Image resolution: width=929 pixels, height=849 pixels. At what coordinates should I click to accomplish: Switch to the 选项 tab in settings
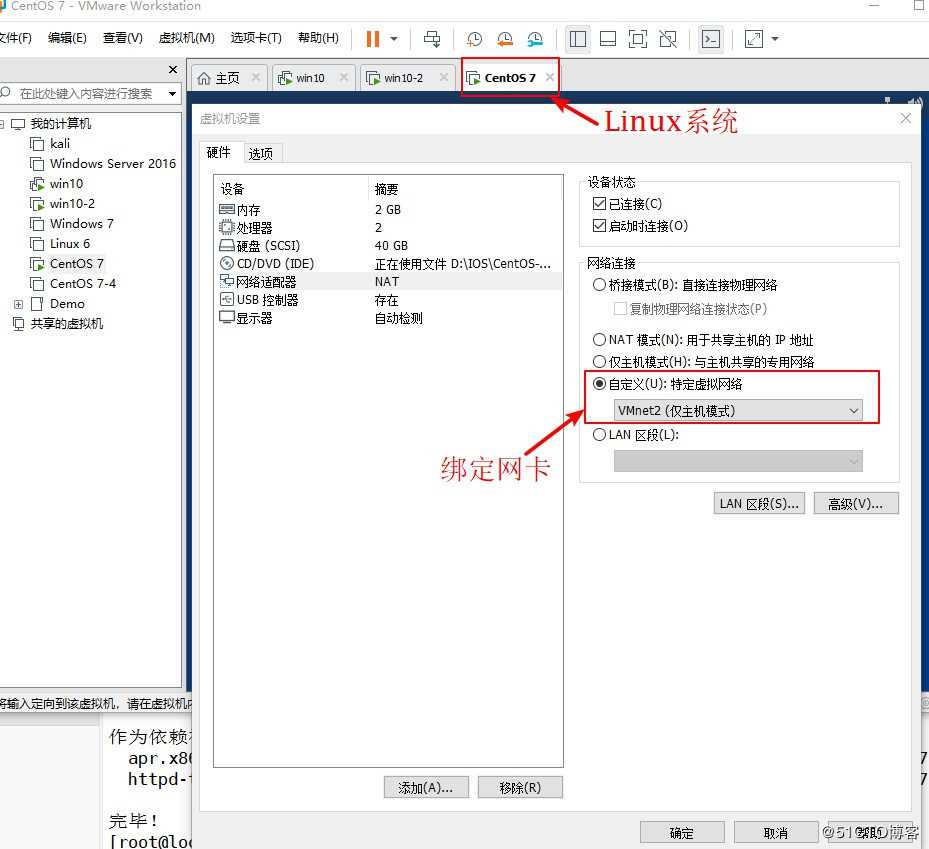coord(261,154)
